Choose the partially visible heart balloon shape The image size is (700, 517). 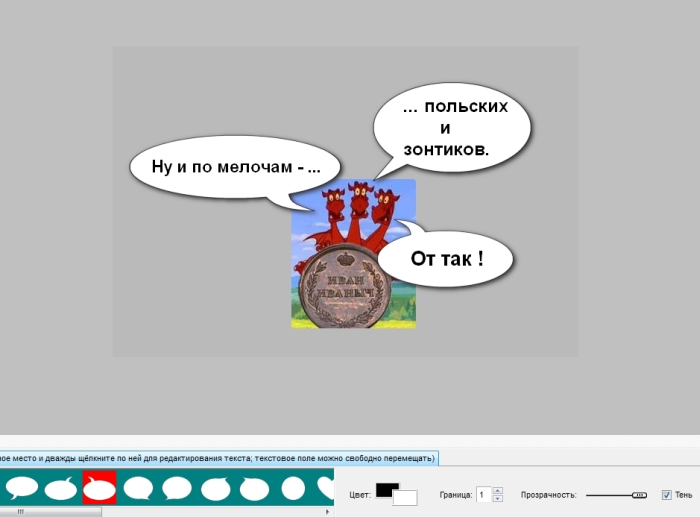(x=326, y=488)
